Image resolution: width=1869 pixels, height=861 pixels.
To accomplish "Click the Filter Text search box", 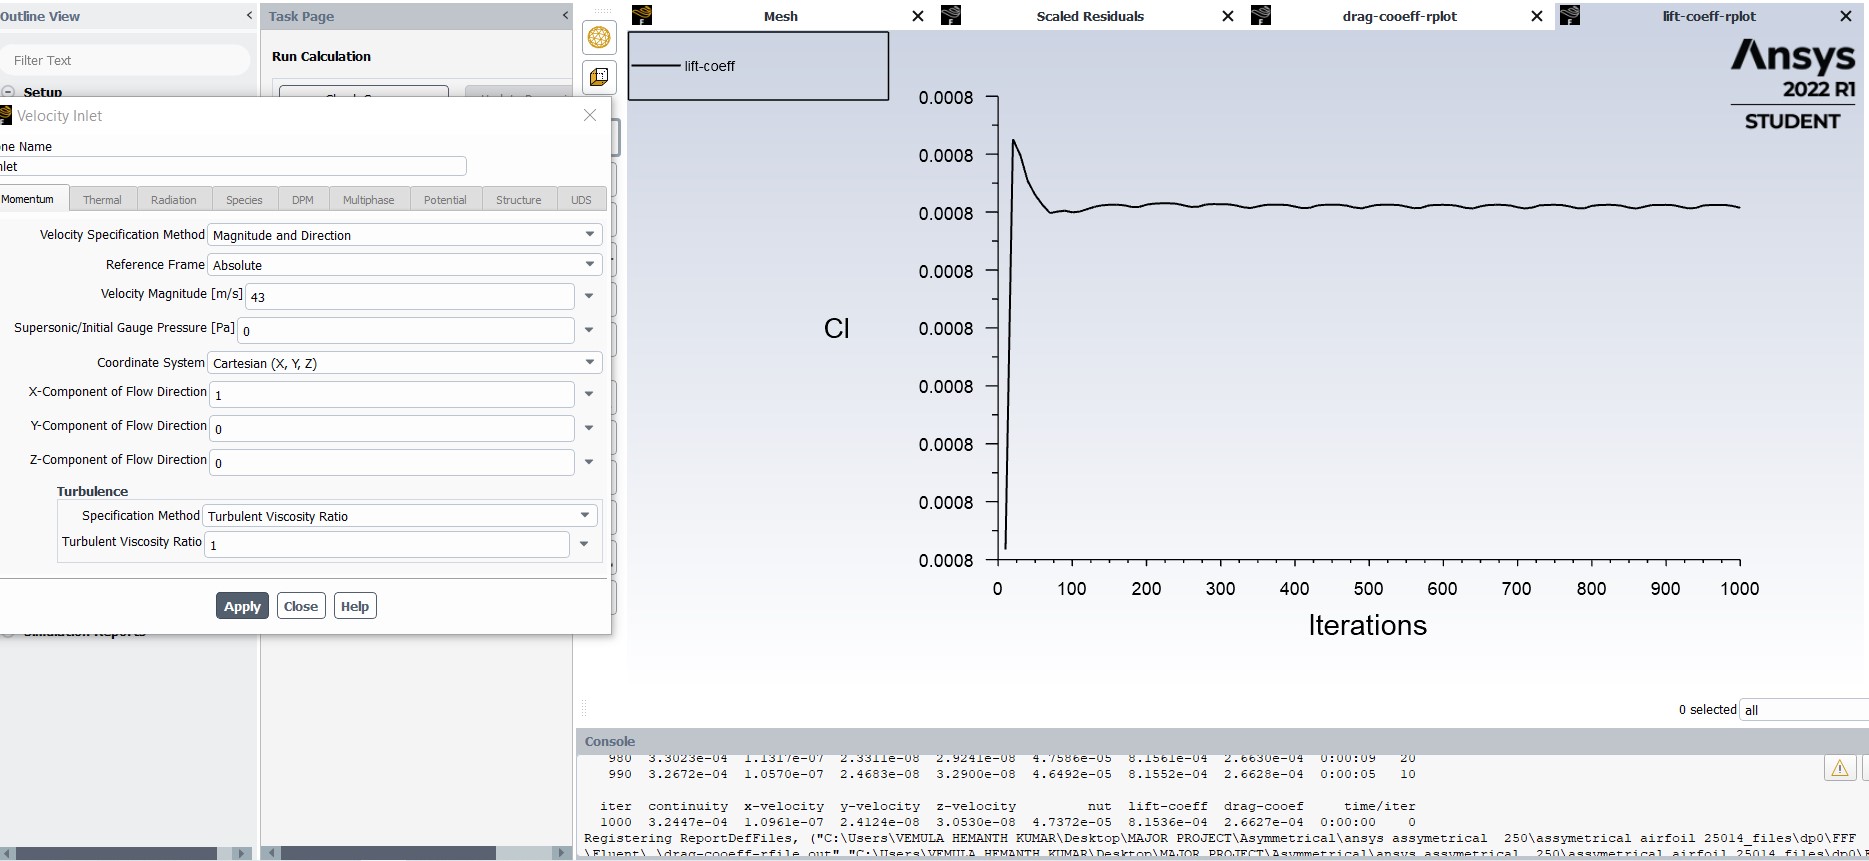I will [125, 60].
